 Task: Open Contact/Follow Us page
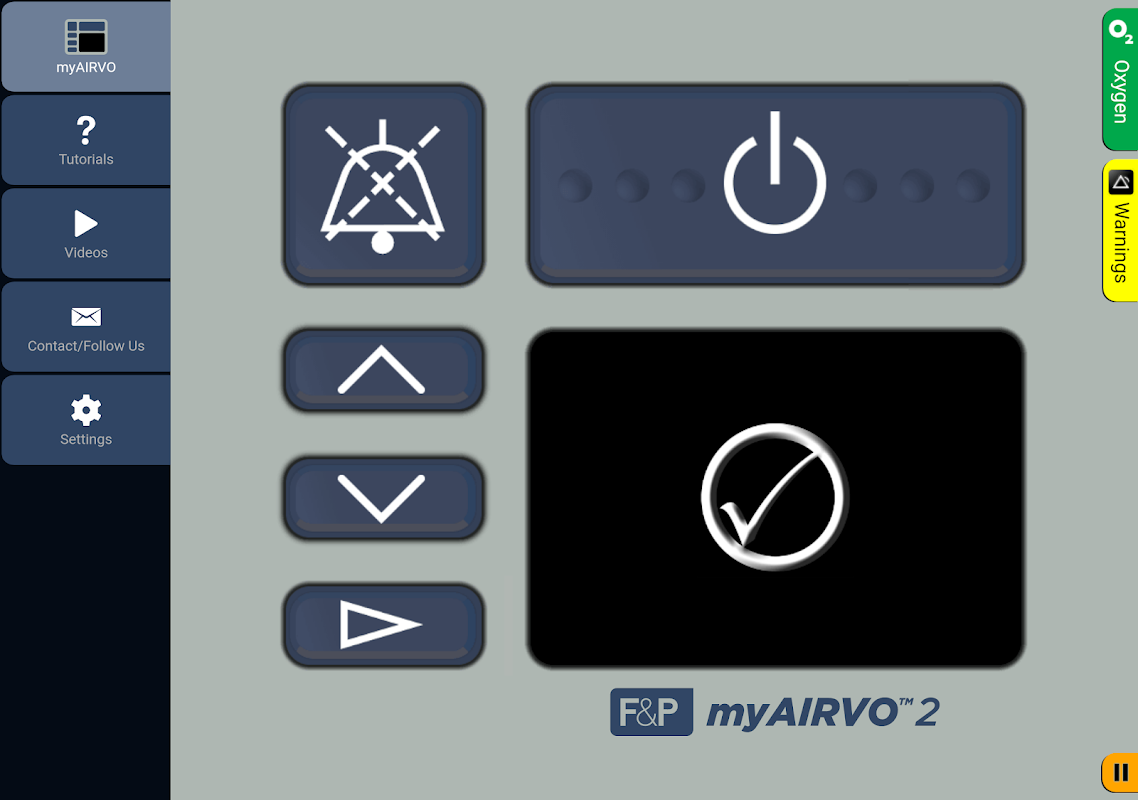click(86, 327)
